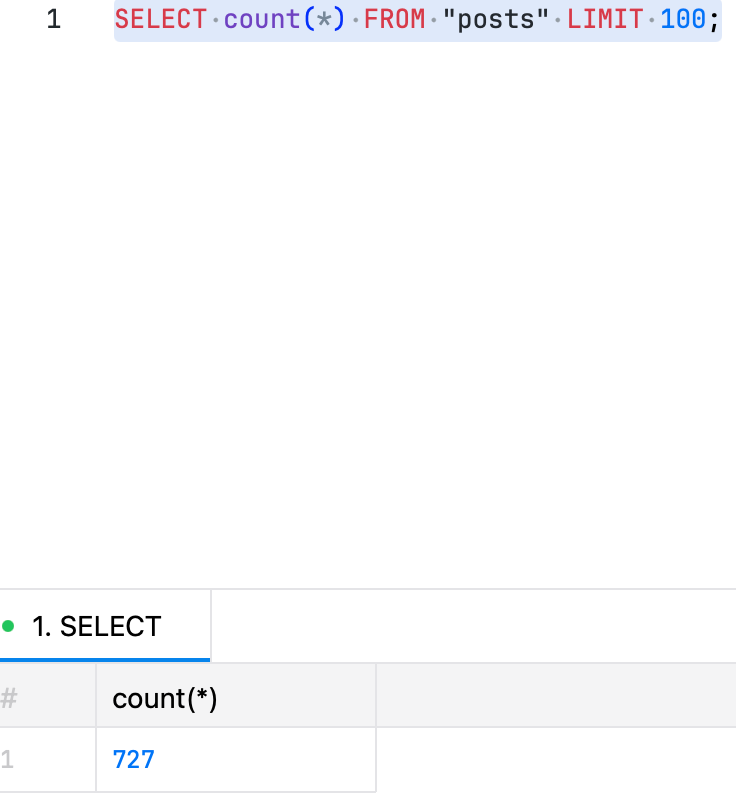Click the asterisk inside count parentheses
This screenshot has width=736, height=796.
point(323,20)
